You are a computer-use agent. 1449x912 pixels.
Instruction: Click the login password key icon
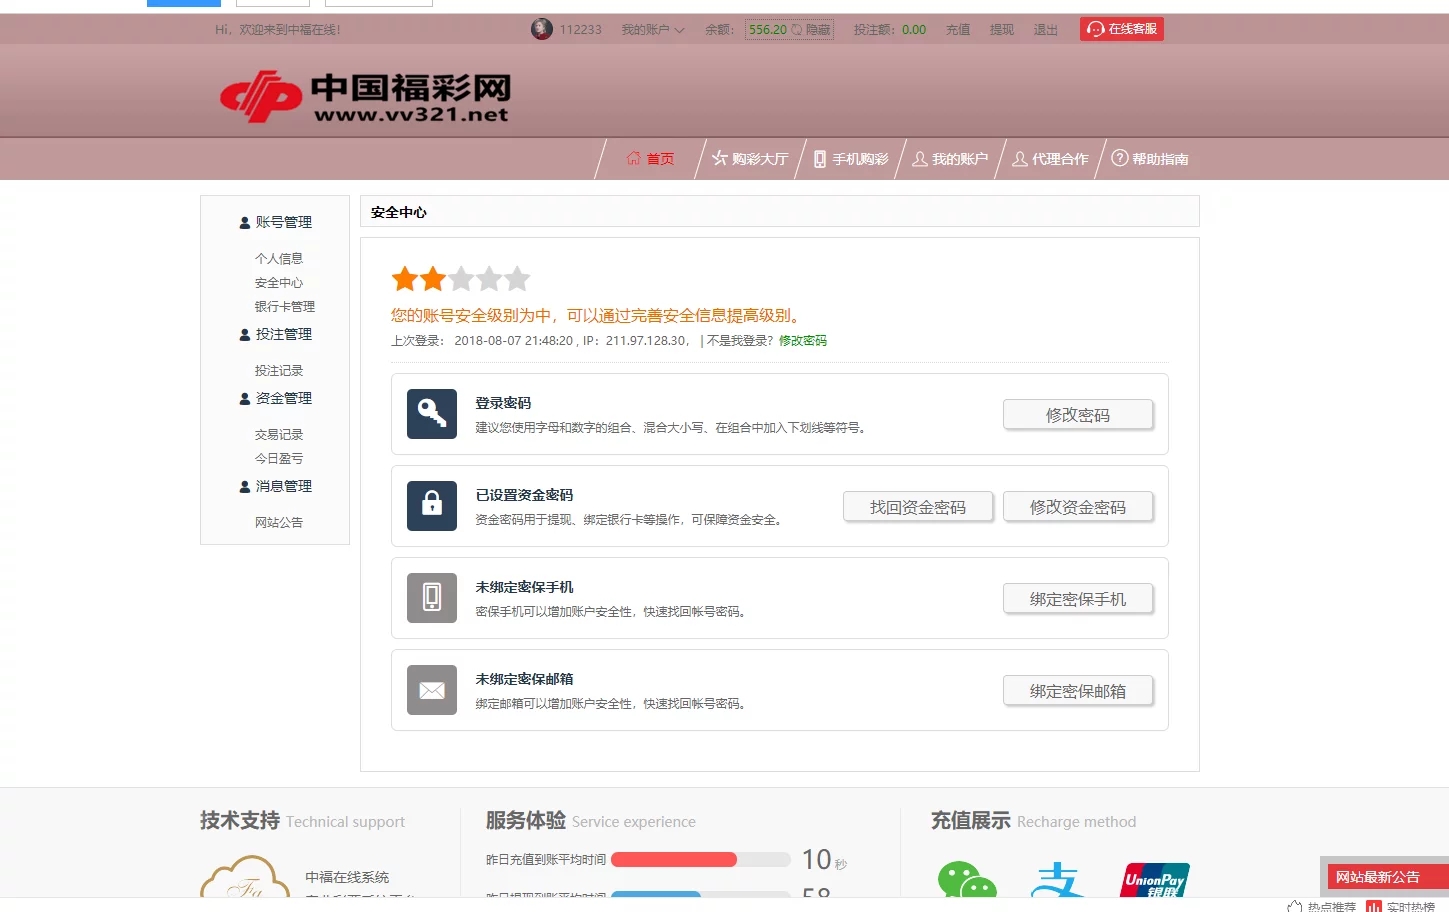click(x=432, y=414)
